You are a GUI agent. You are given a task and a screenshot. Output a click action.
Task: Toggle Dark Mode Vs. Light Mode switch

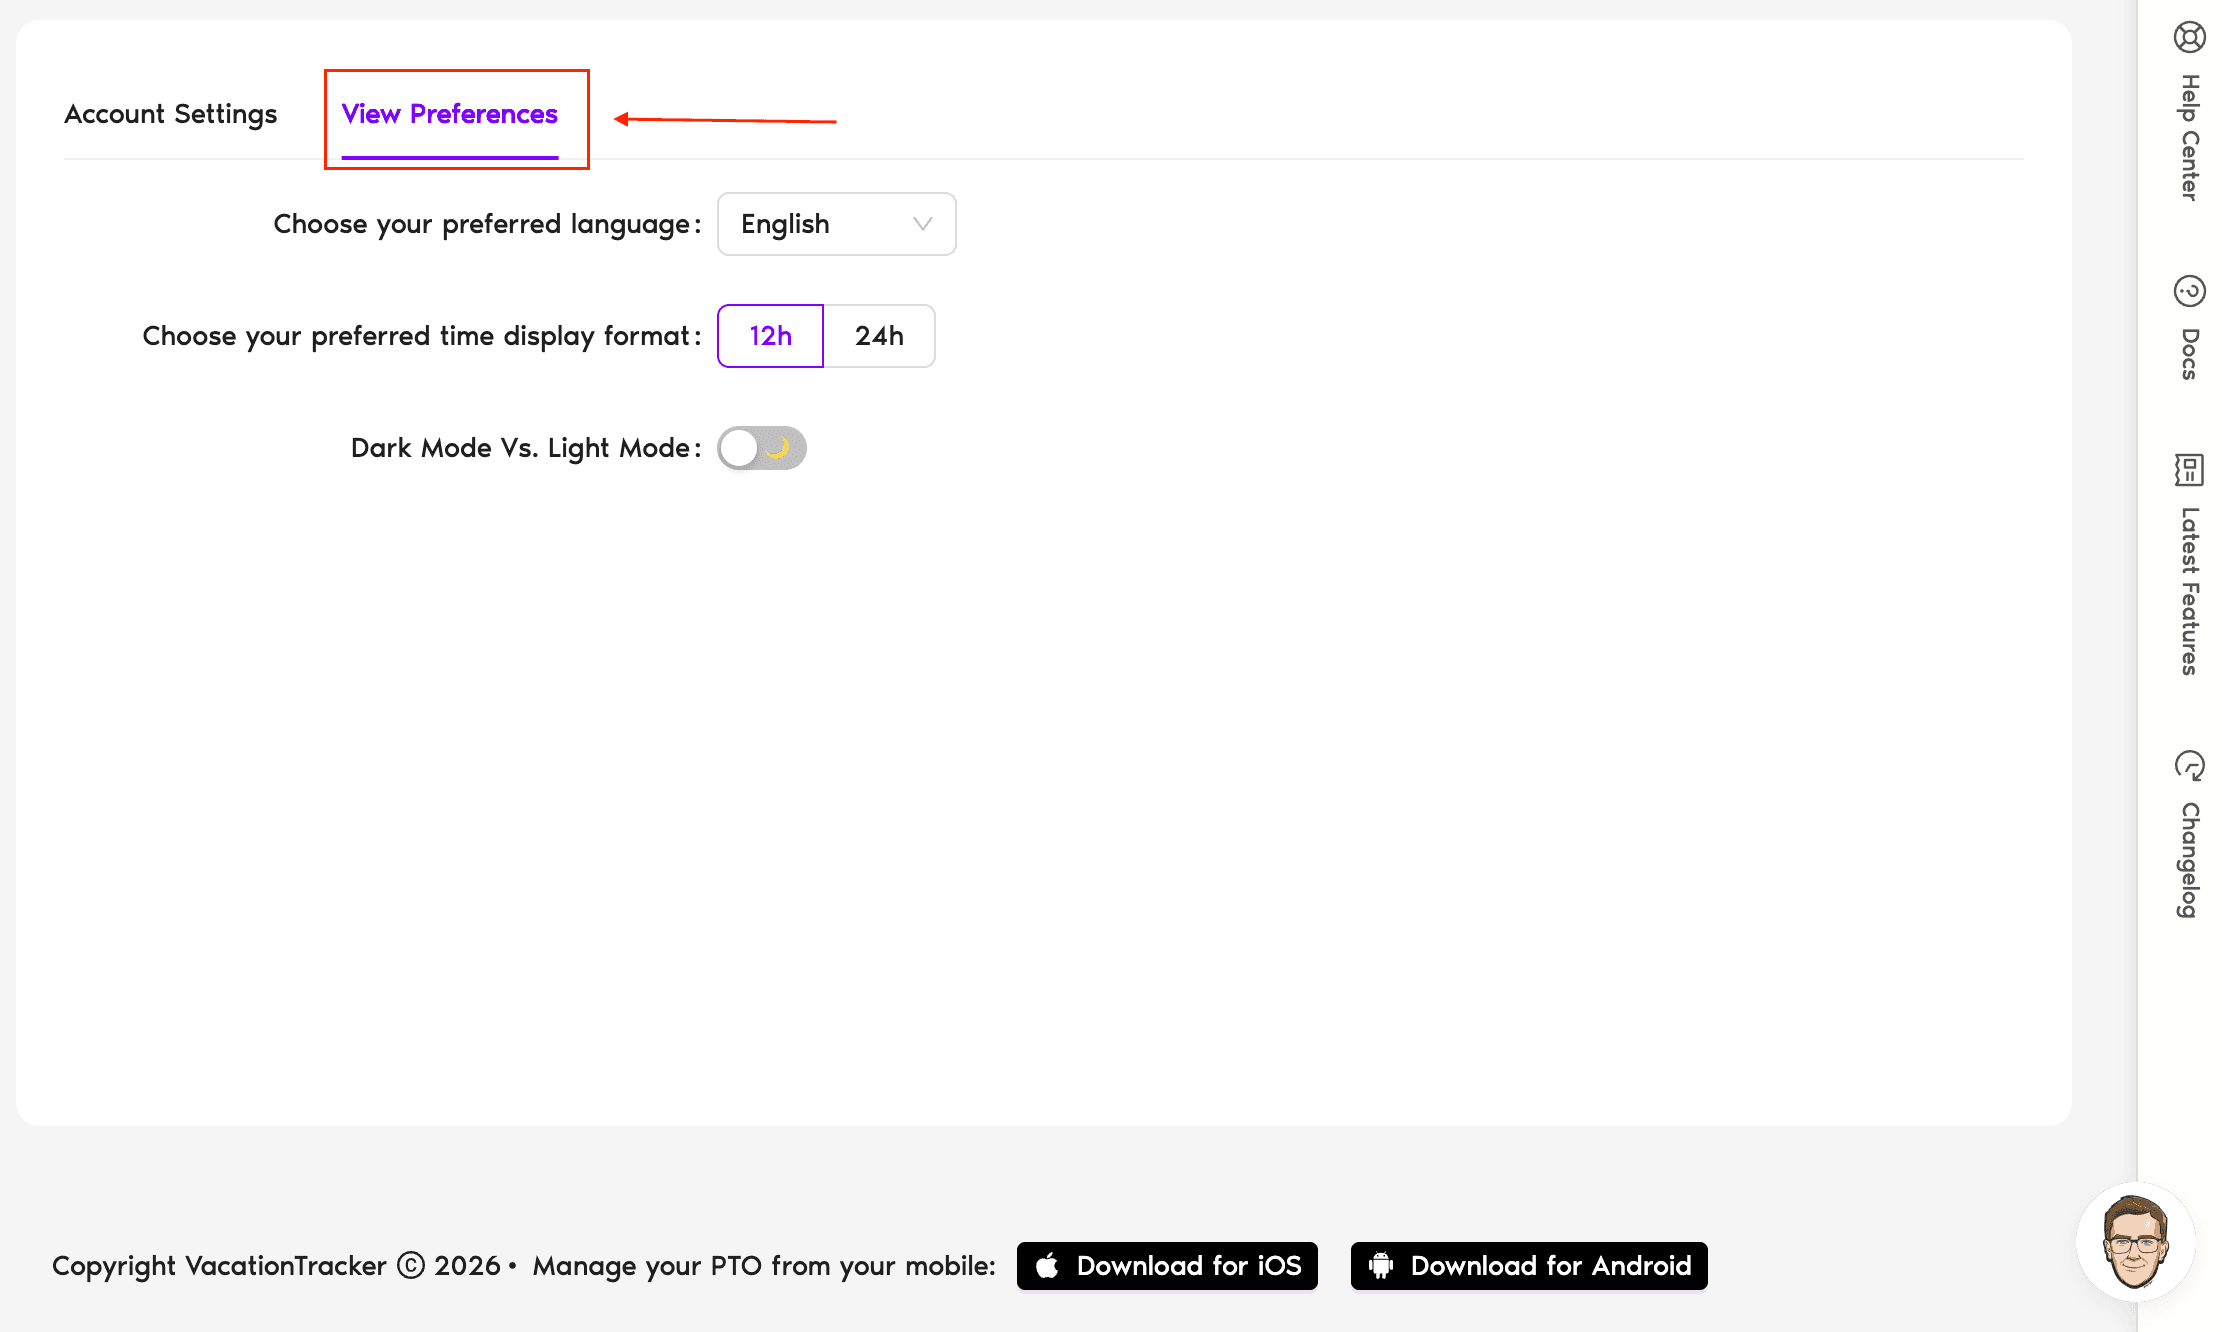(x=761, y=448)
